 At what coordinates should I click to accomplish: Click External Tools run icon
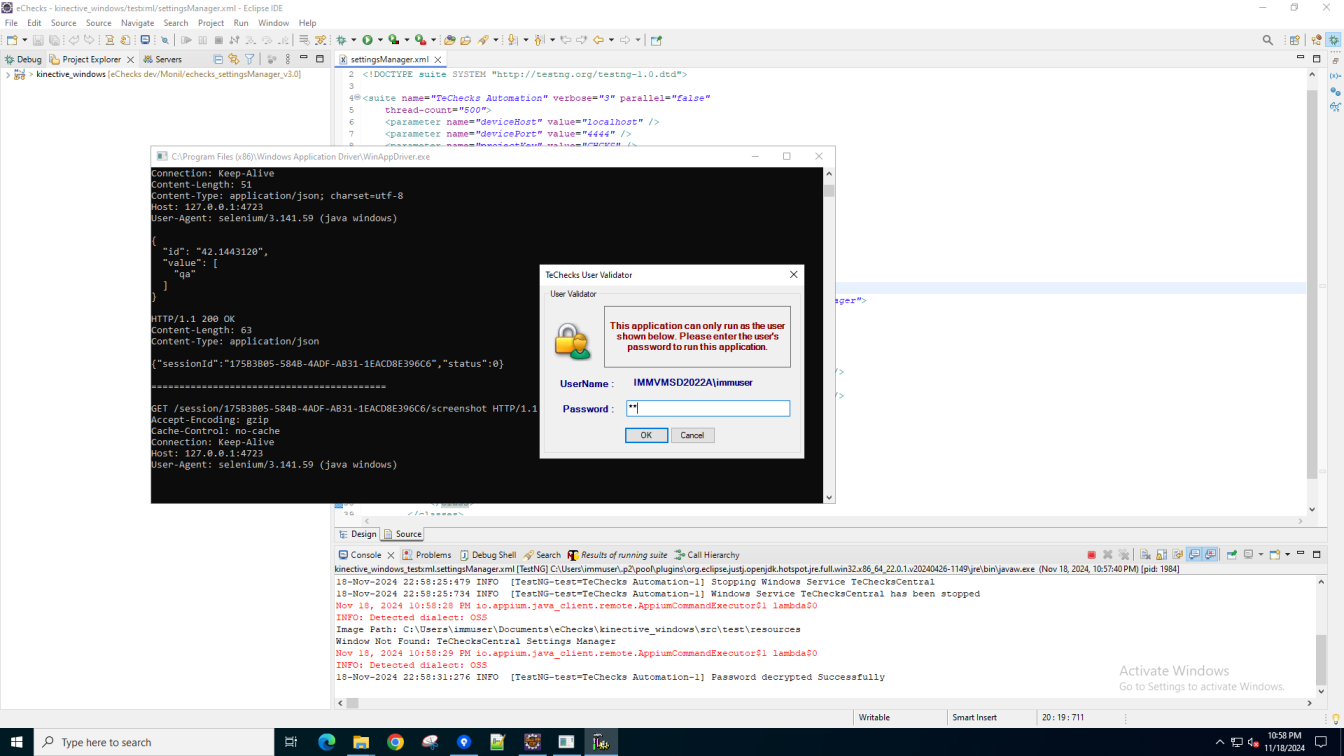pyautogui.click(x=420, y=40)
